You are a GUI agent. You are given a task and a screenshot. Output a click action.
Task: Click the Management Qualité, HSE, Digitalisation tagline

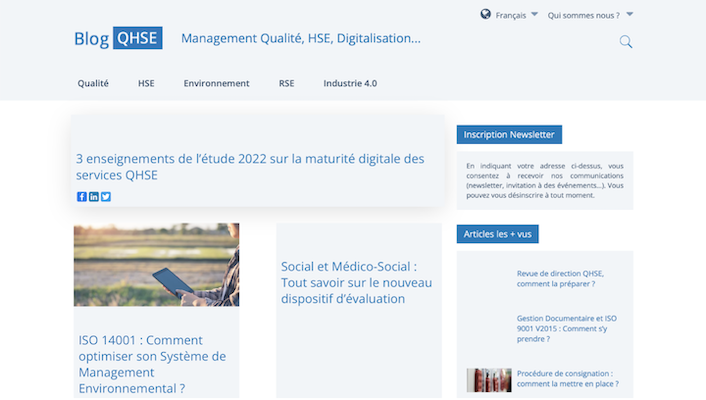click(301, 38)
